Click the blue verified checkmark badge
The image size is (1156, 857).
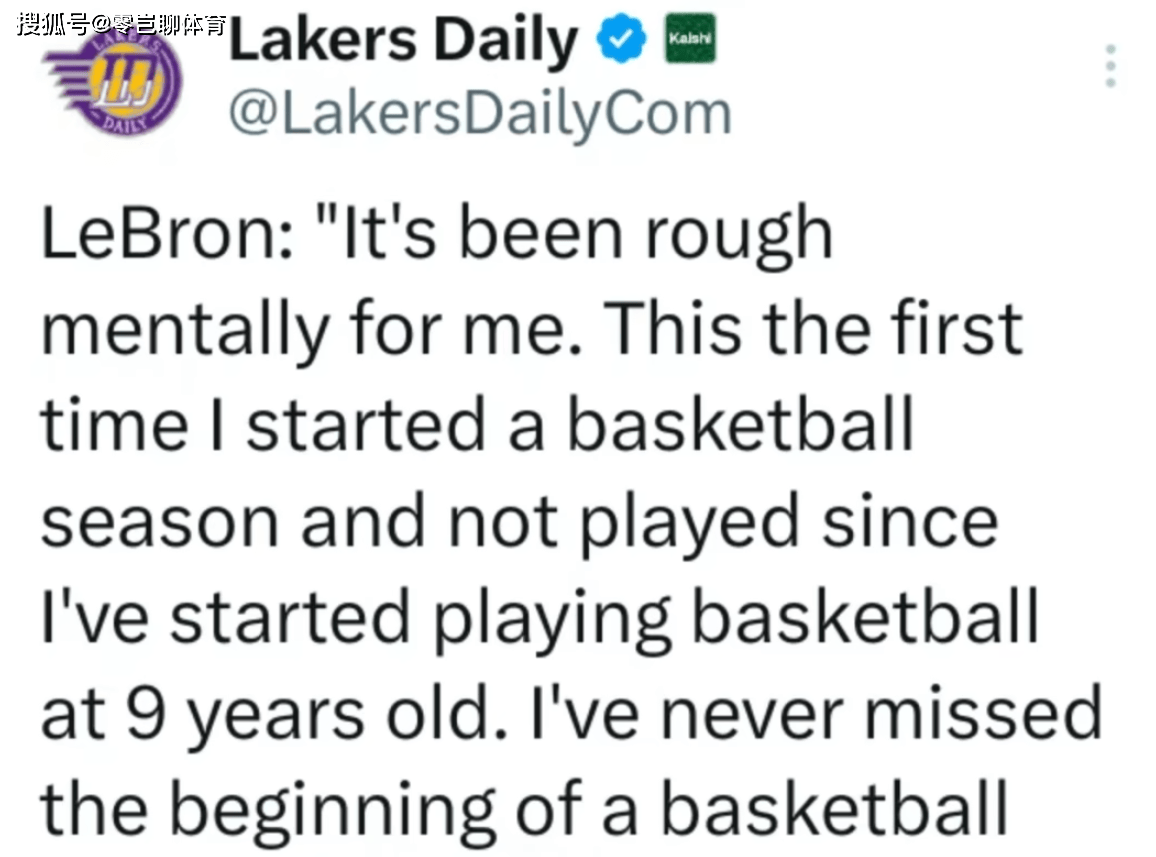coord(620,42)
